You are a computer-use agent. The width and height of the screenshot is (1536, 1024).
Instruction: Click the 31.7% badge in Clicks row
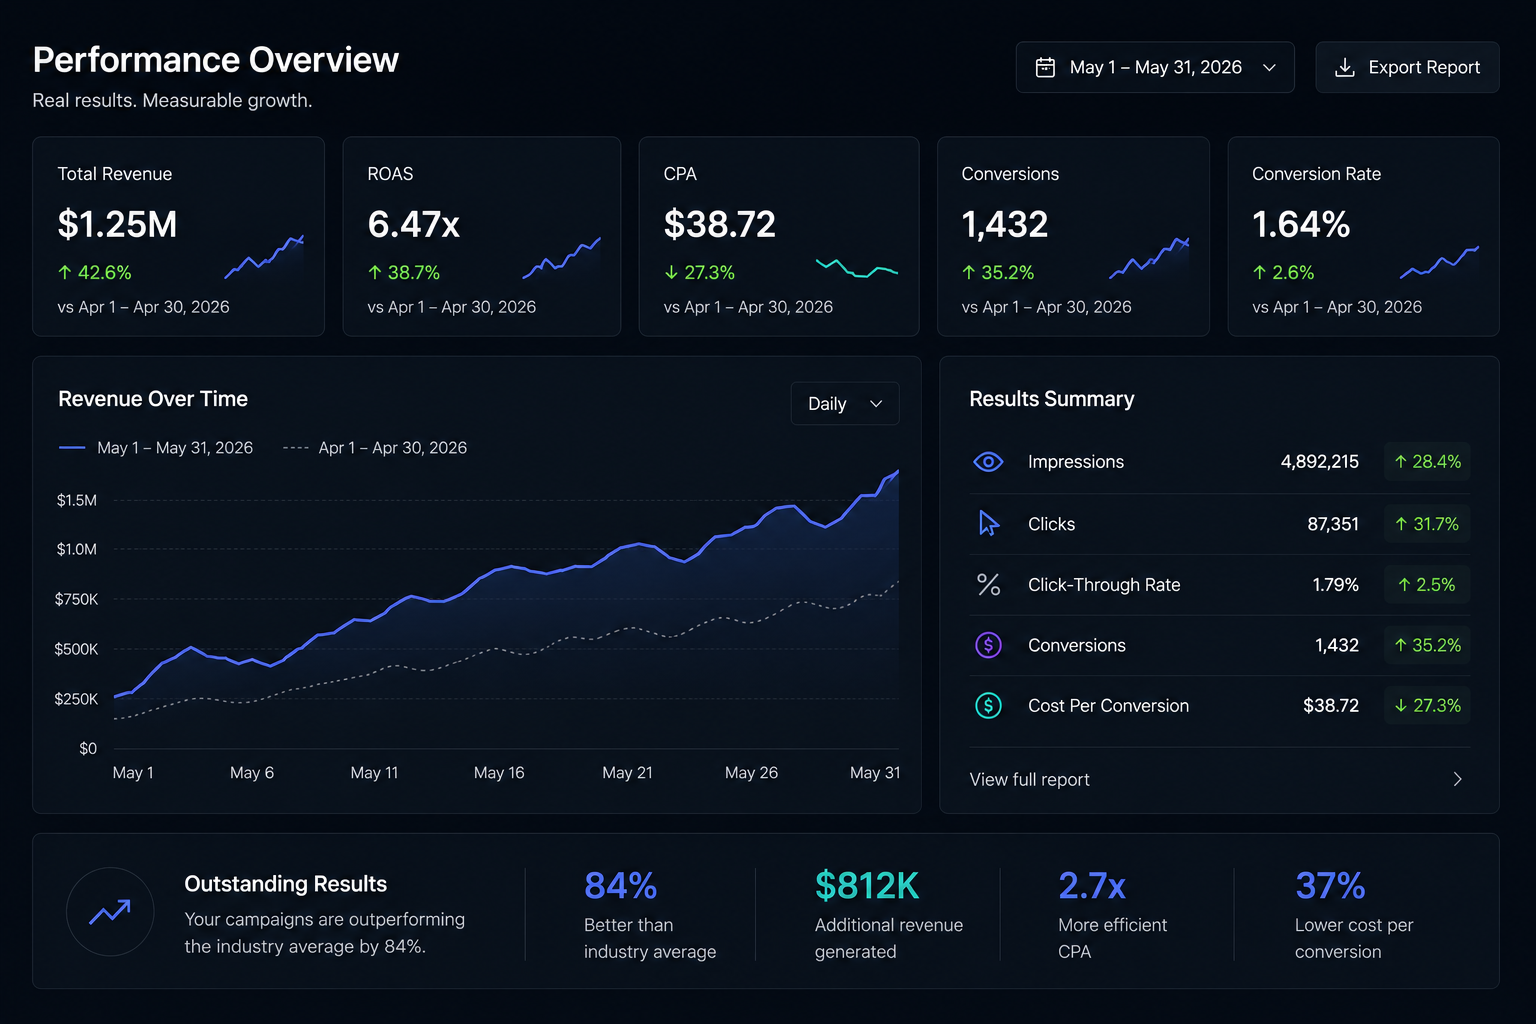[x=1427, y=524]
